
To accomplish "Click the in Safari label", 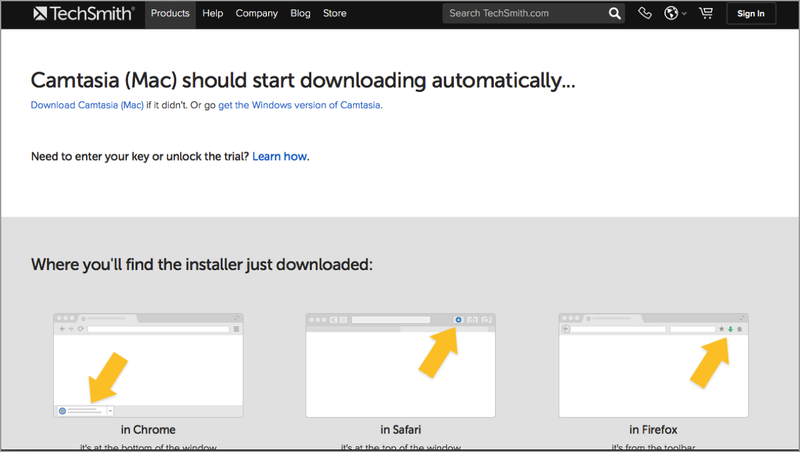I will (x=401, y=430).
